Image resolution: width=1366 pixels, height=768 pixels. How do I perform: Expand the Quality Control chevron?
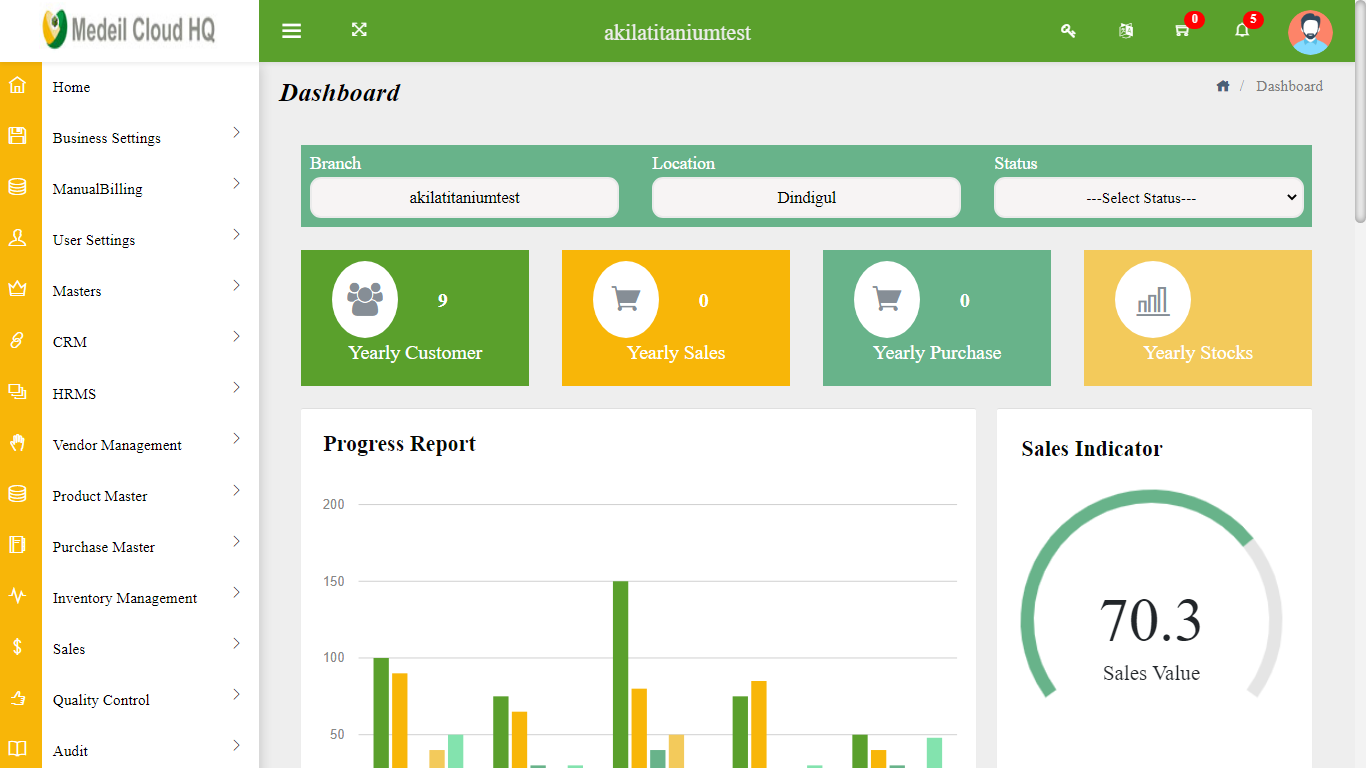(236, 694)
